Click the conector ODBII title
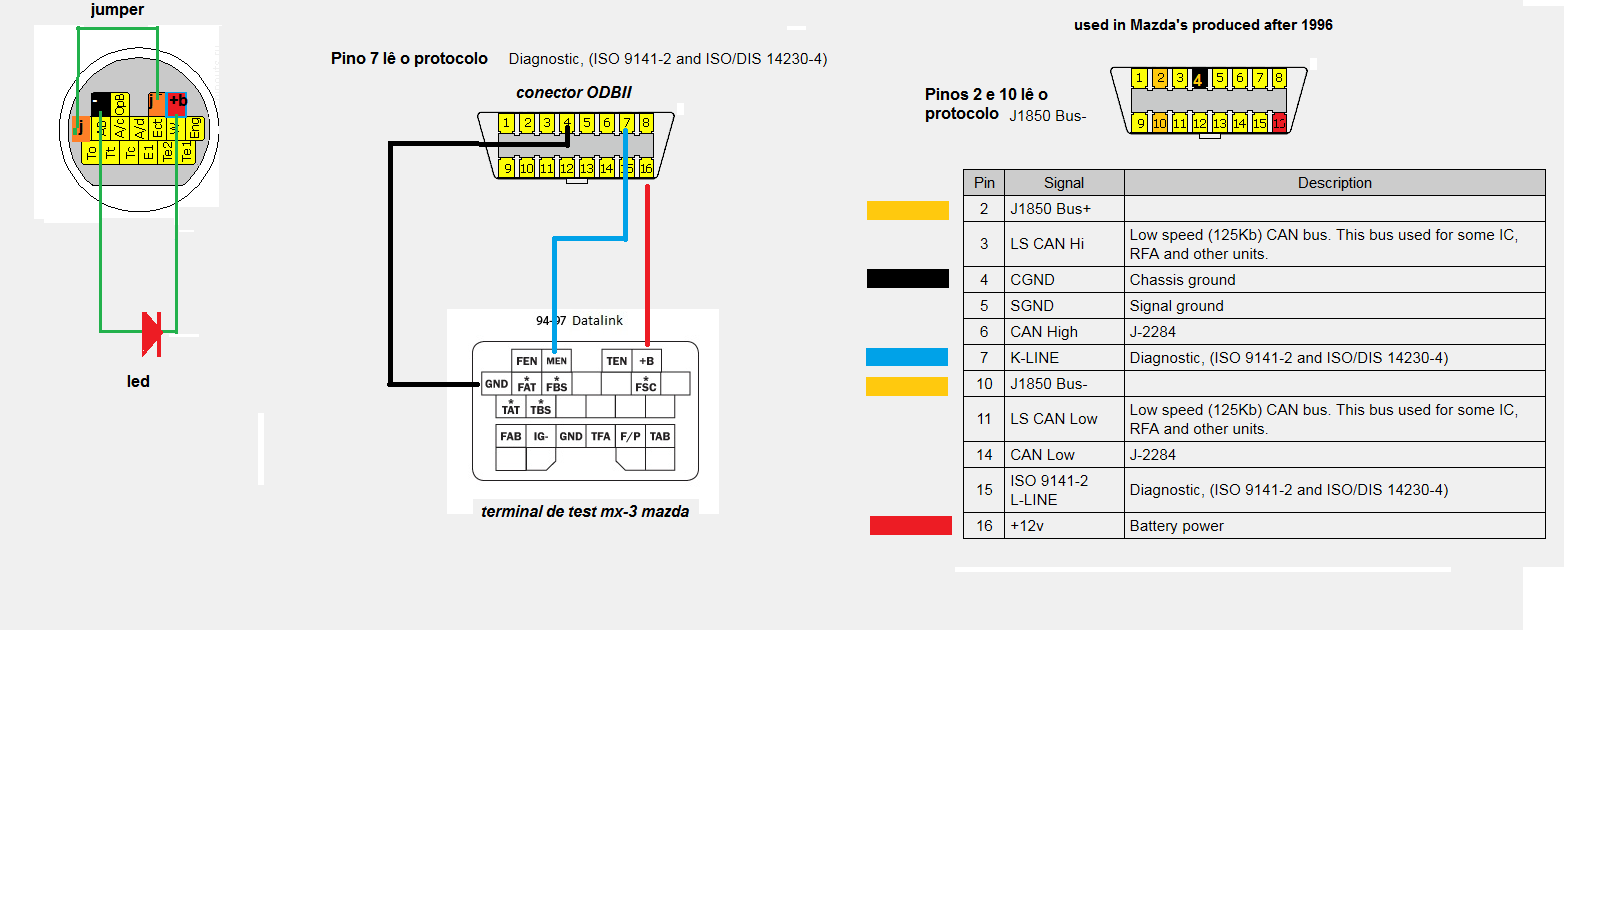 [573, 93]
